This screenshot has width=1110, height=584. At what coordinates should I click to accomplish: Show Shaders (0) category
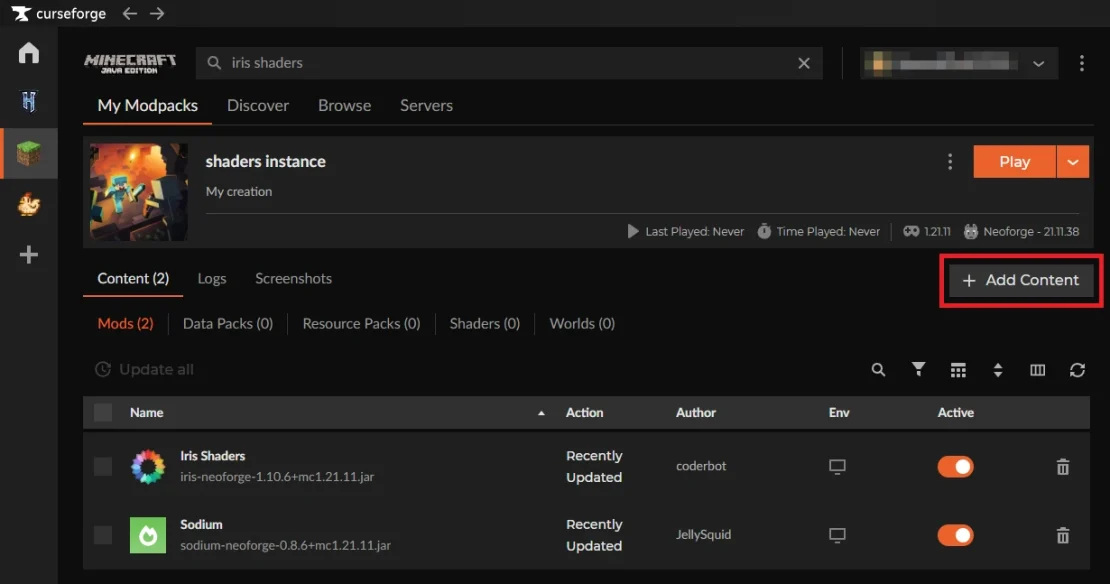485,324
